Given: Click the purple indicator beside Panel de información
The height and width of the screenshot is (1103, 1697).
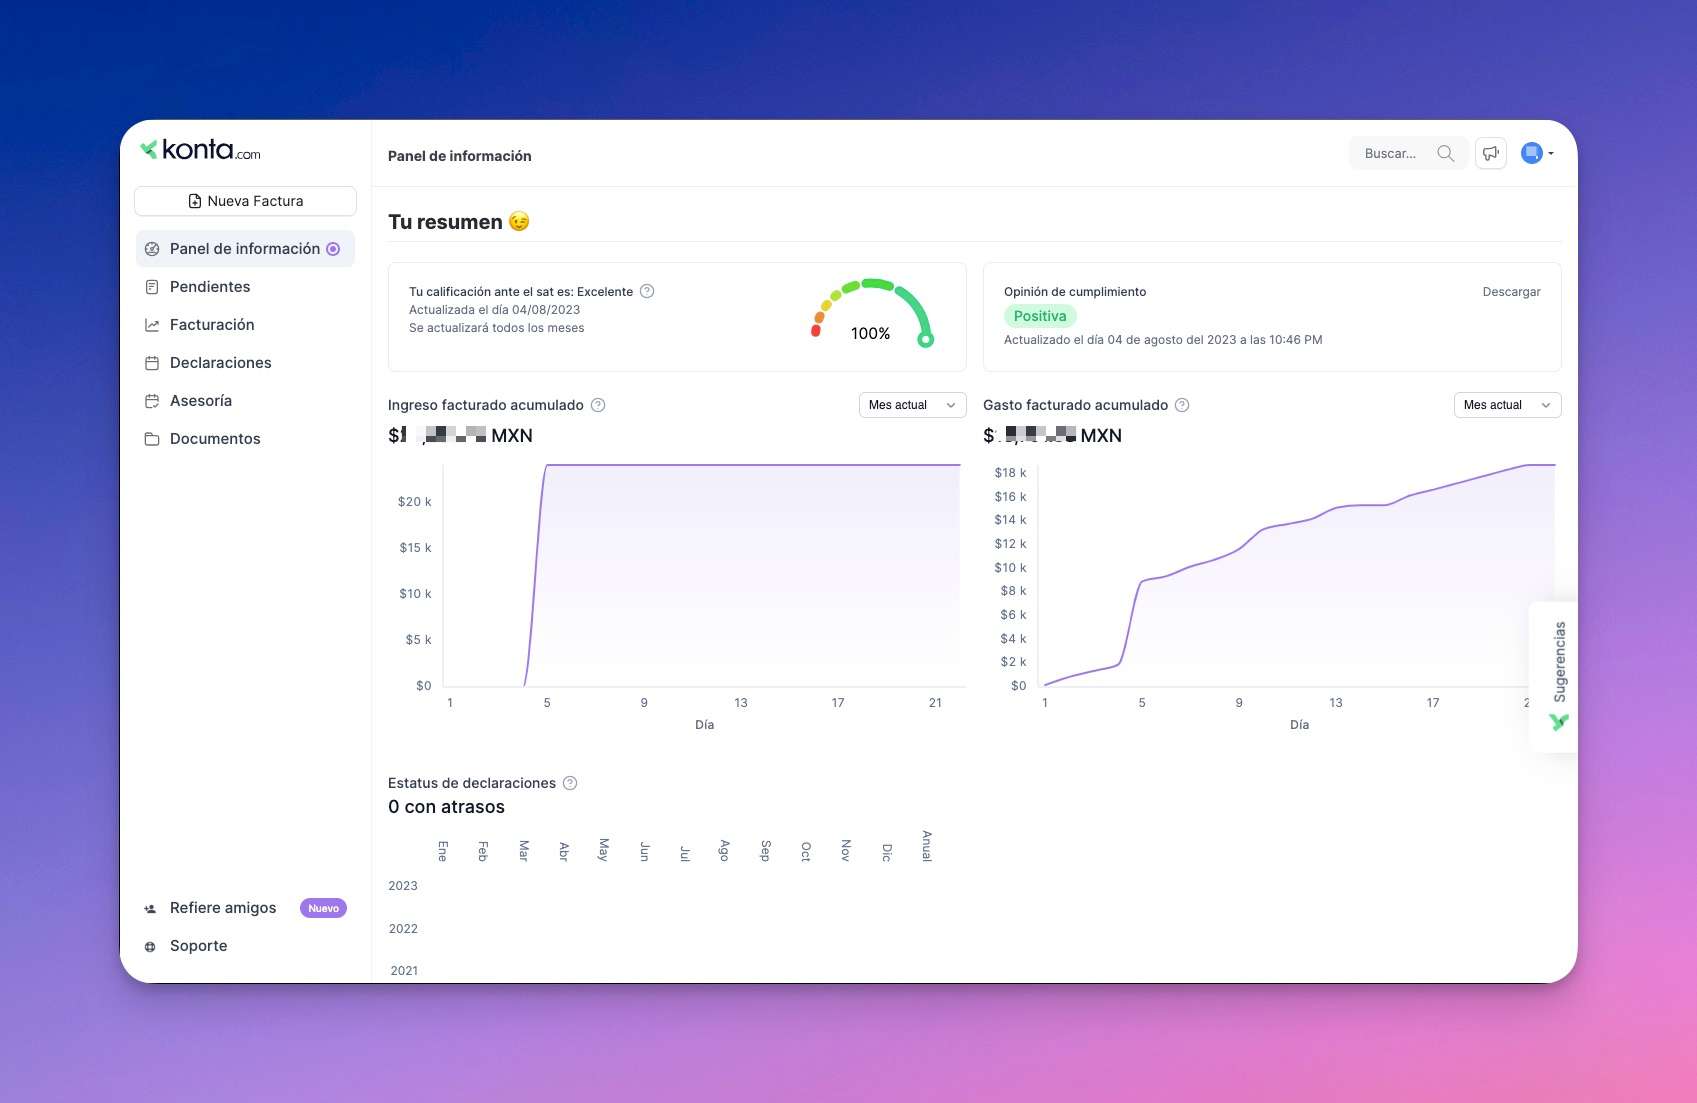Looking at the screenshot, I should click(333, 249).
